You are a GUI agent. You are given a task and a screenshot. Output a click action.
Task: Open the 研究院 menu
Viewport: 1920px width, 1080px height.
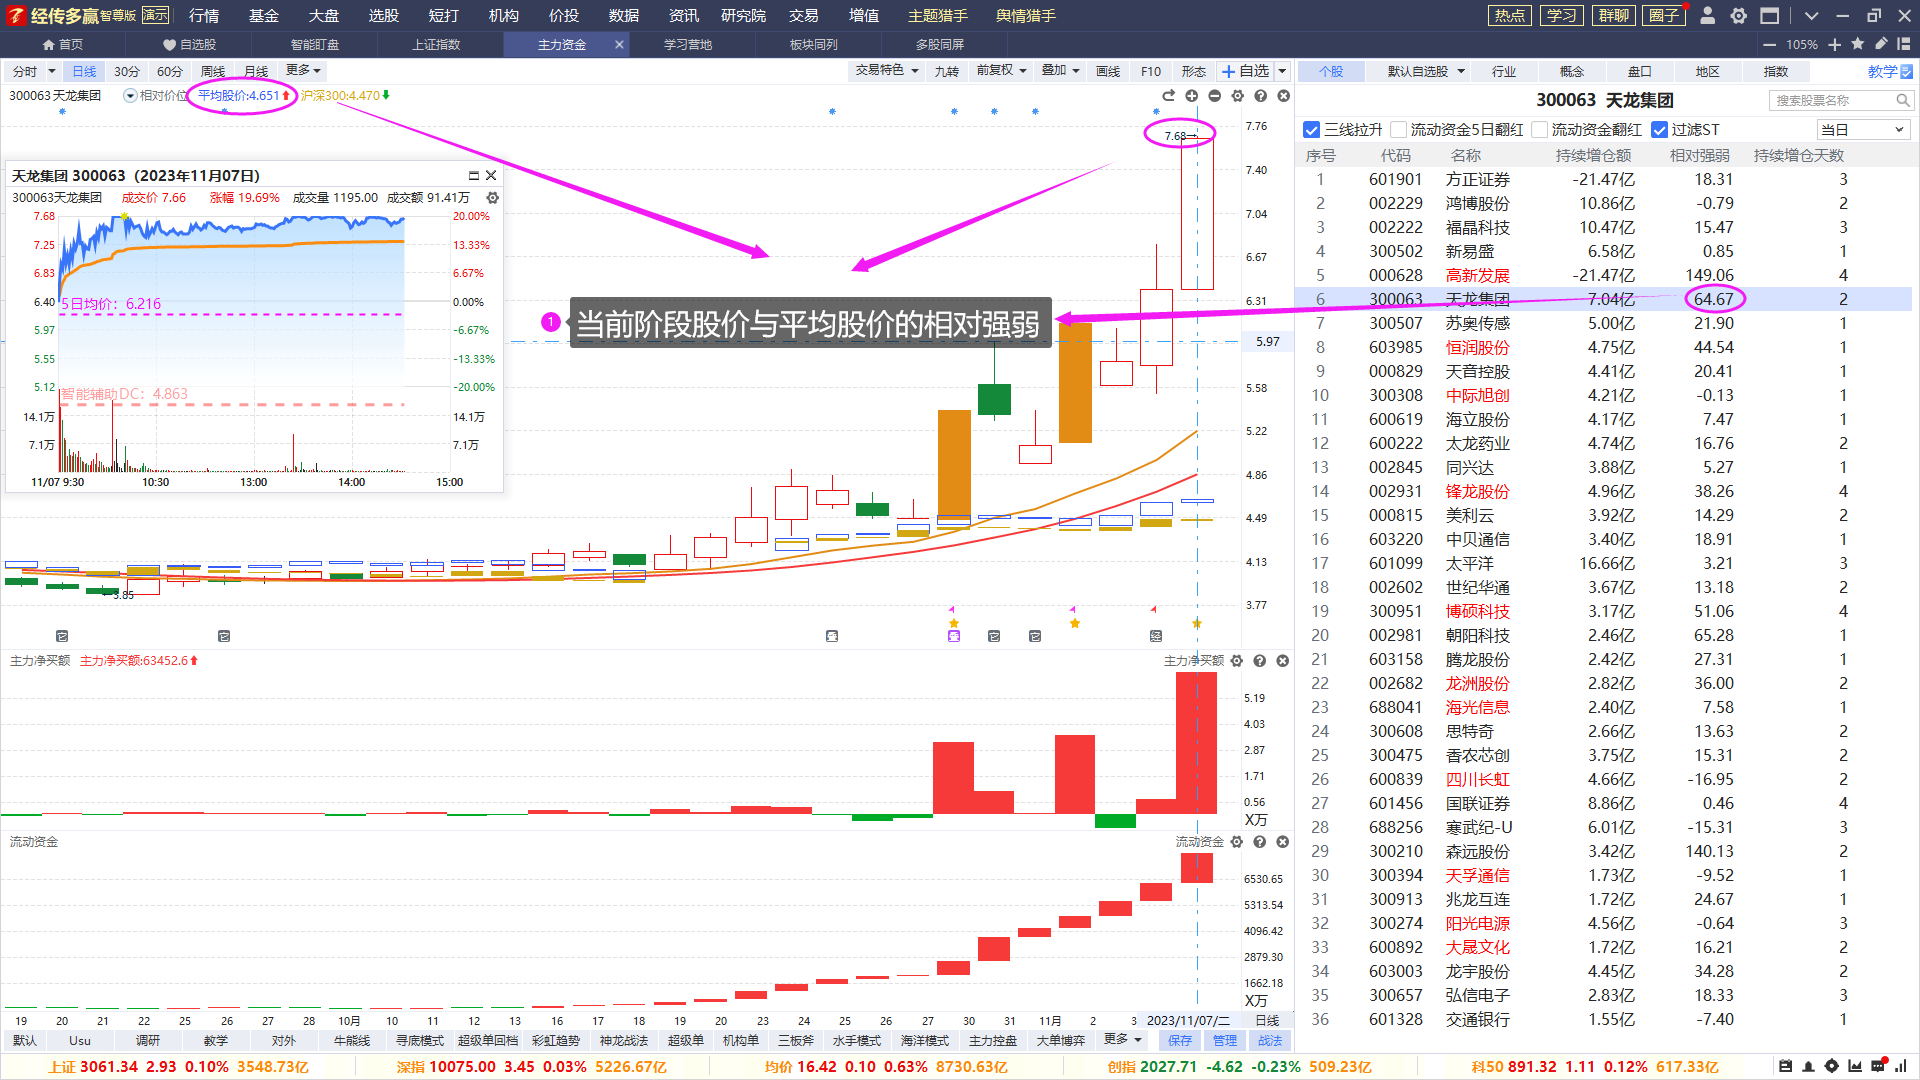click(743, 15)
